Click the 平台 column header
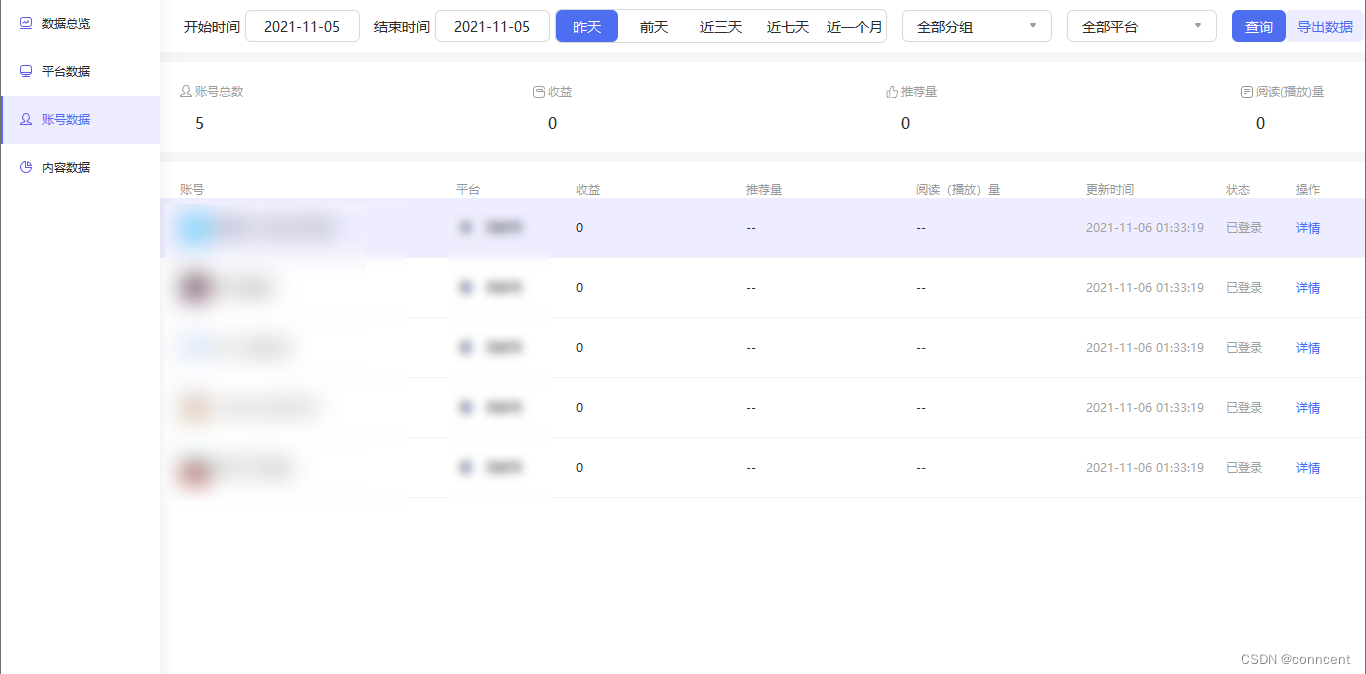 468,189
